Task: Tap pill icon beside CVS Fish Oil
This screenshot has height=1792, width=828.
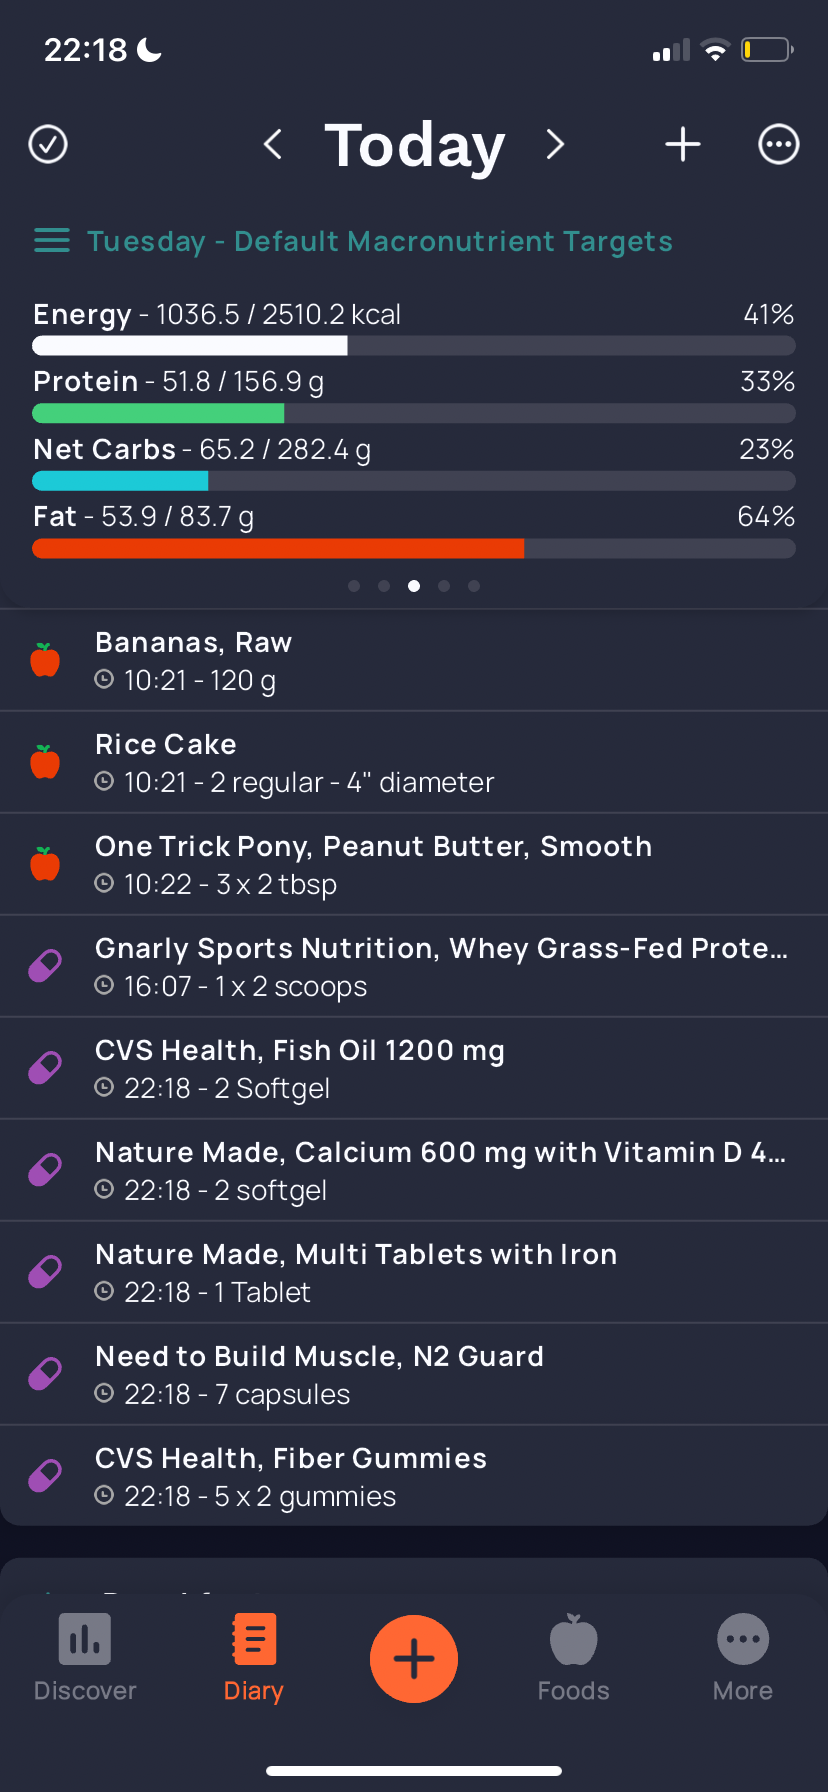Action: tap(45, 1068)
